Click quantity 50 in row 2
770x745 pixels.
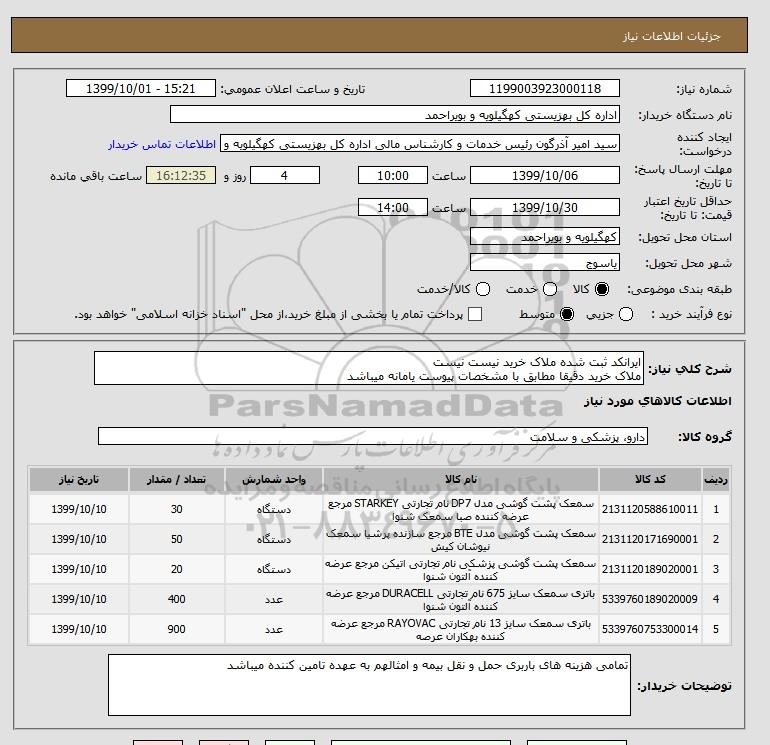click(x=177, y=539)
